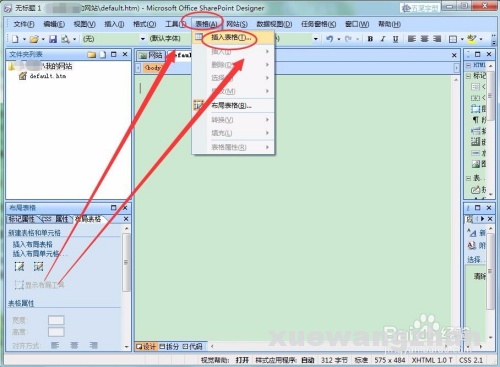Click the Save floppy disk icon
500x367 pixels.
click(53, 39)
